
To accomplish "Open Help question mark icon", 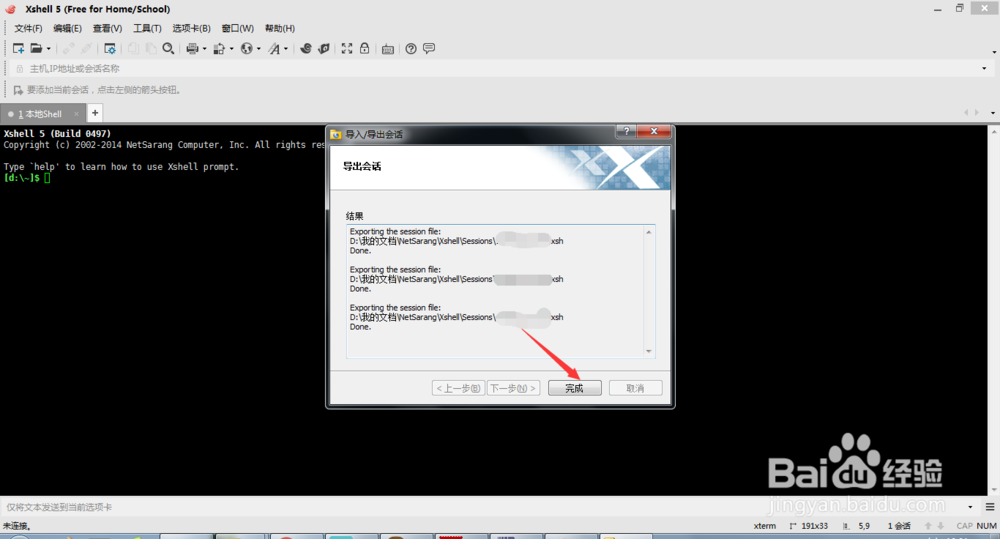I will pos(411,48).
